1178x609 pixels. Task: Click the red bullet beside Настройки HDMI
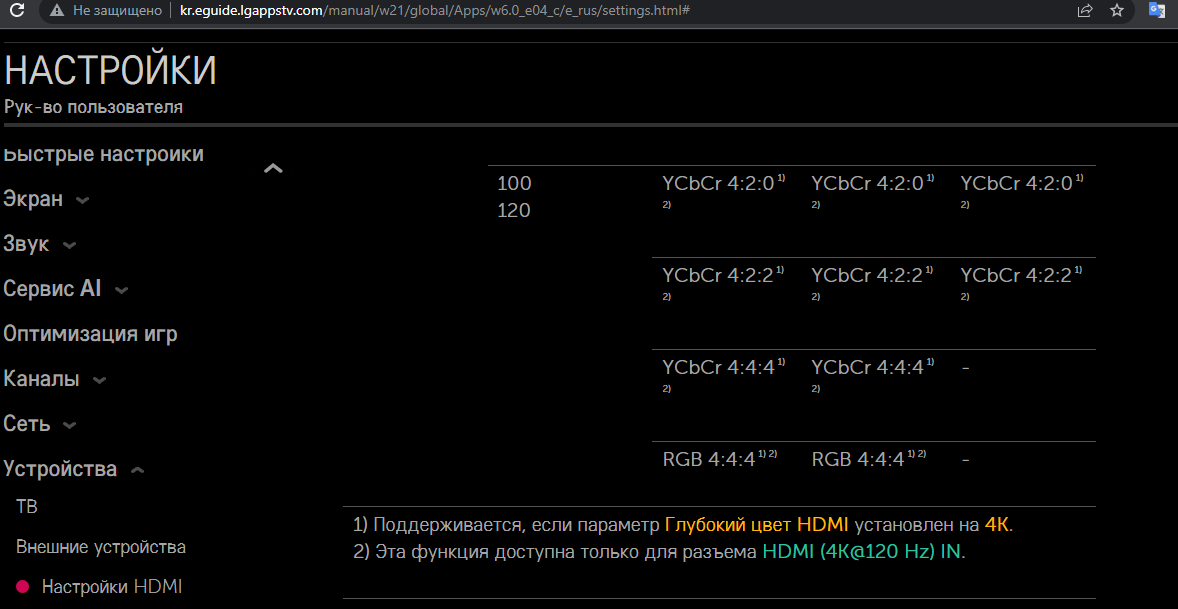point(23,587)
